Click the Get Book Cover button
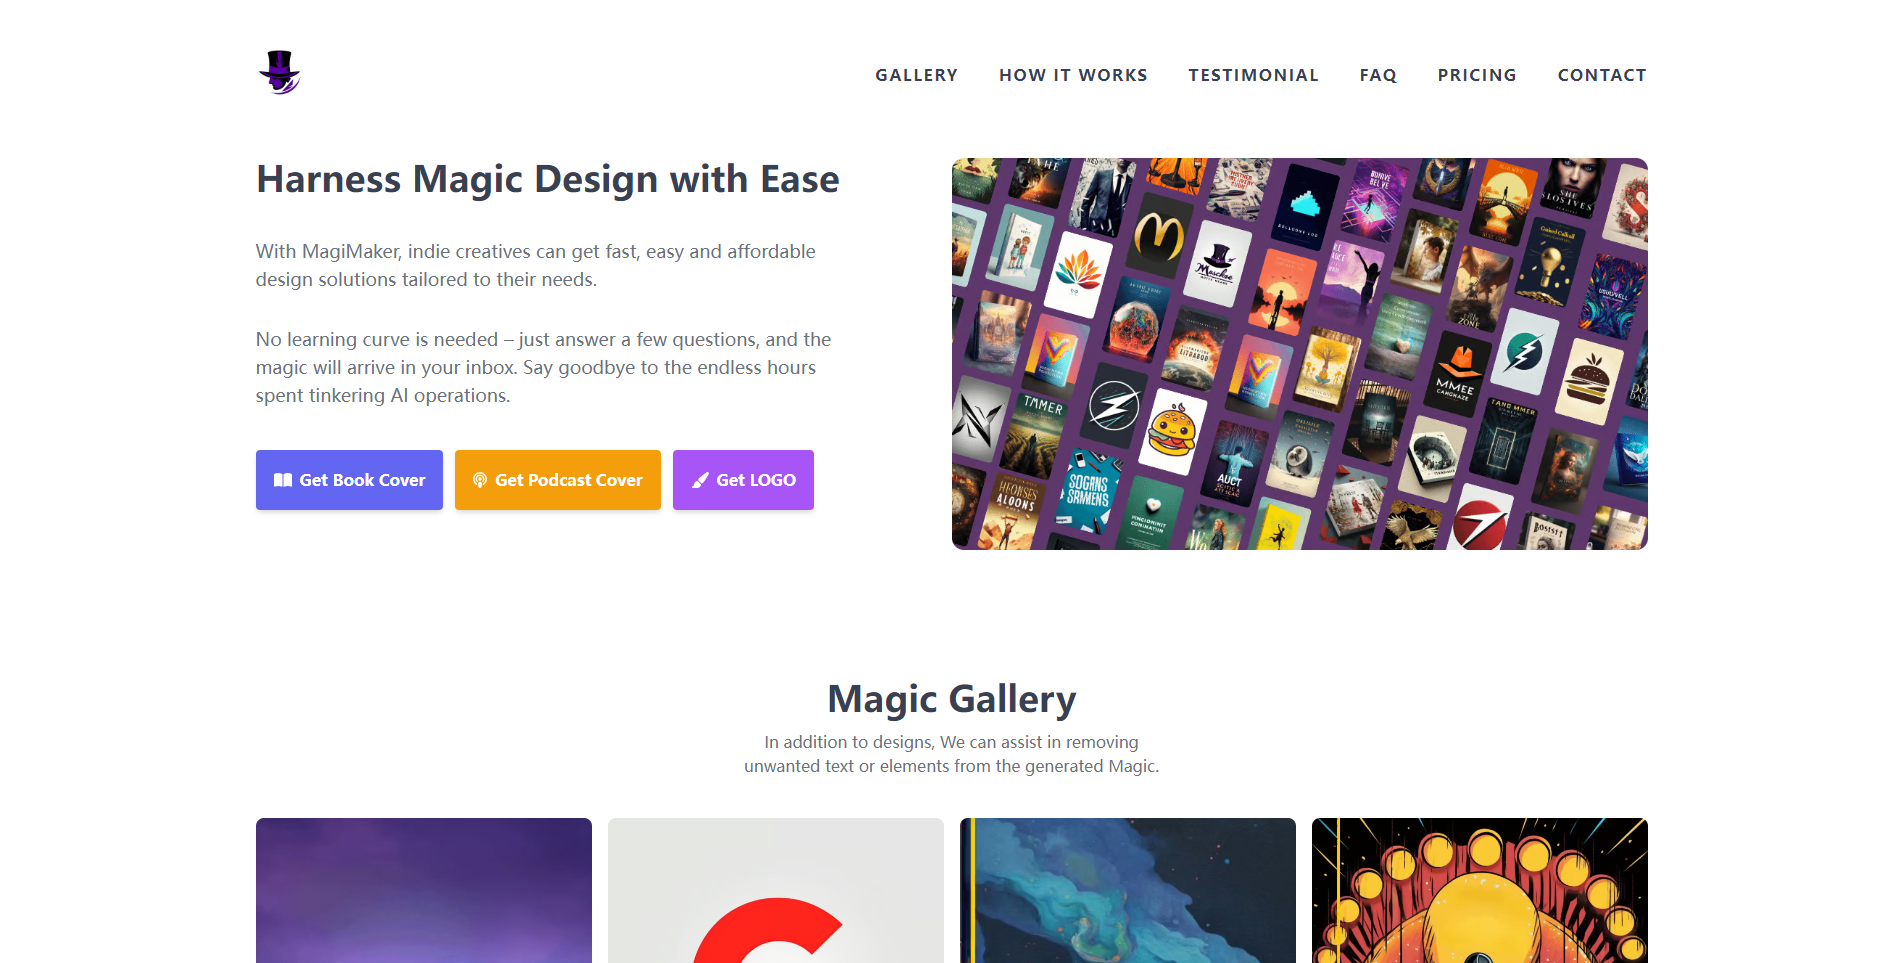This screenshot has height=963, width=1900. tap(349, 480)
